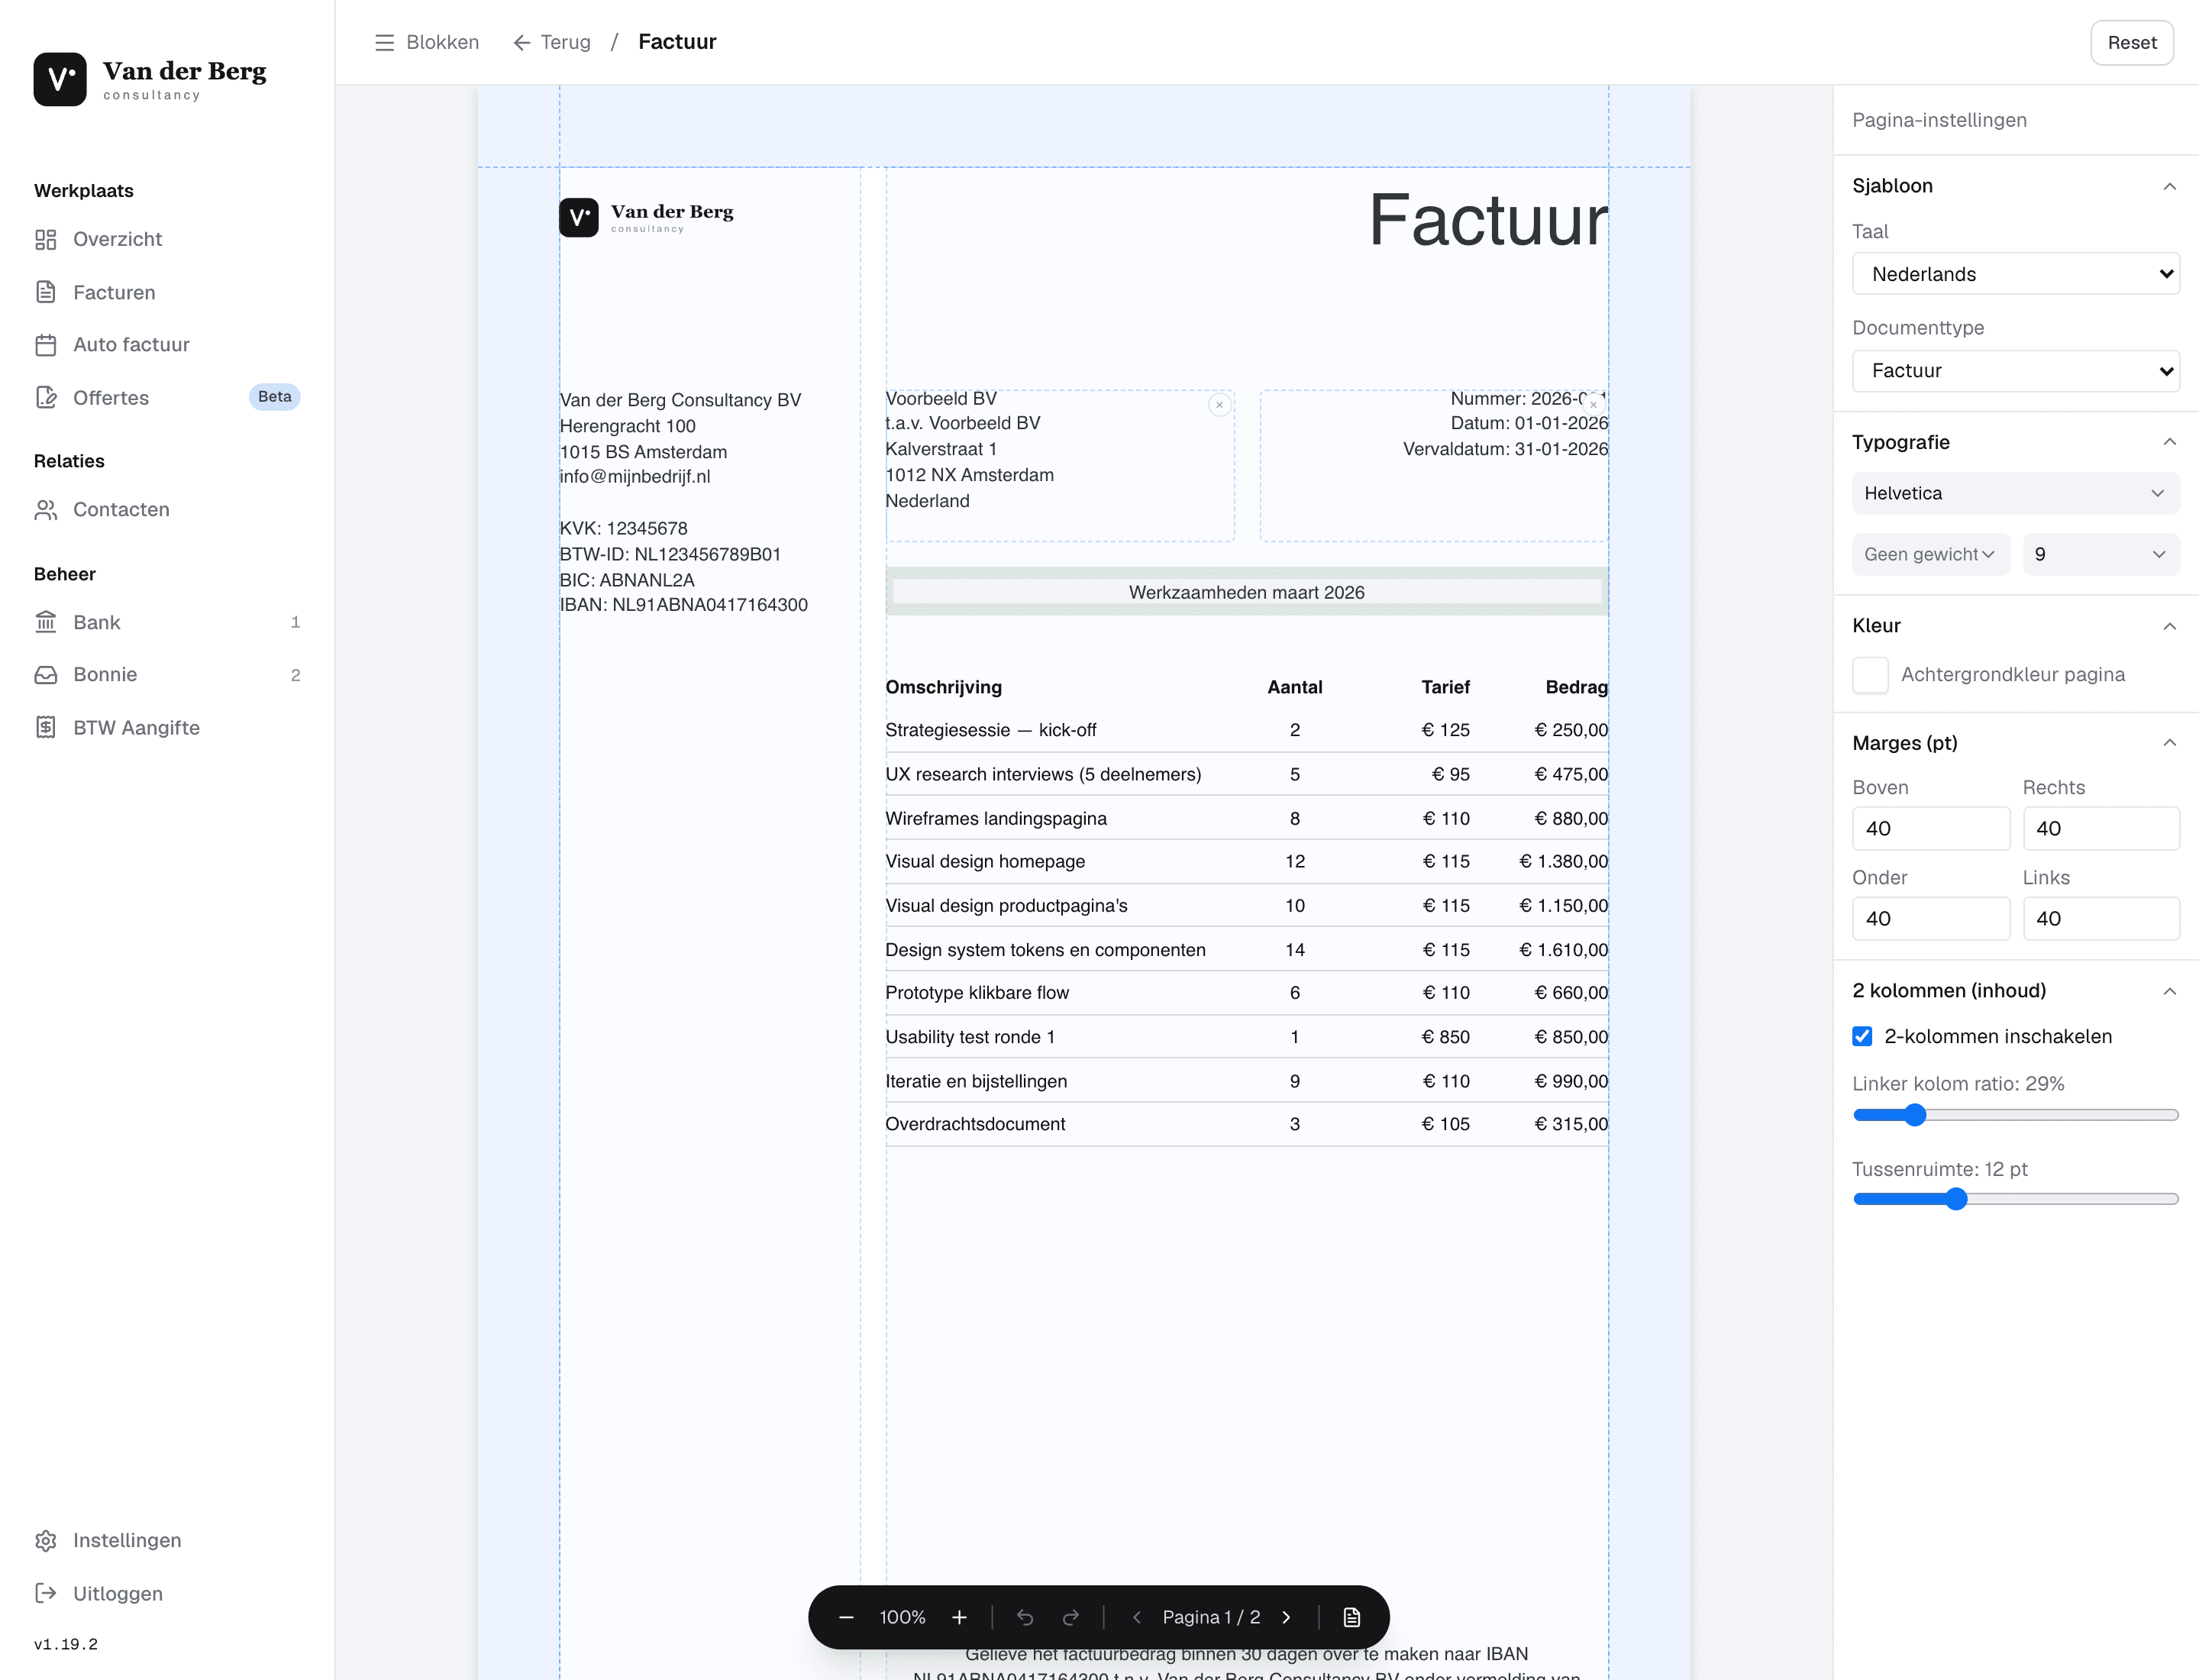Click the Visual design homepage row
2199x1680 pixels.
click(1247, 862)
